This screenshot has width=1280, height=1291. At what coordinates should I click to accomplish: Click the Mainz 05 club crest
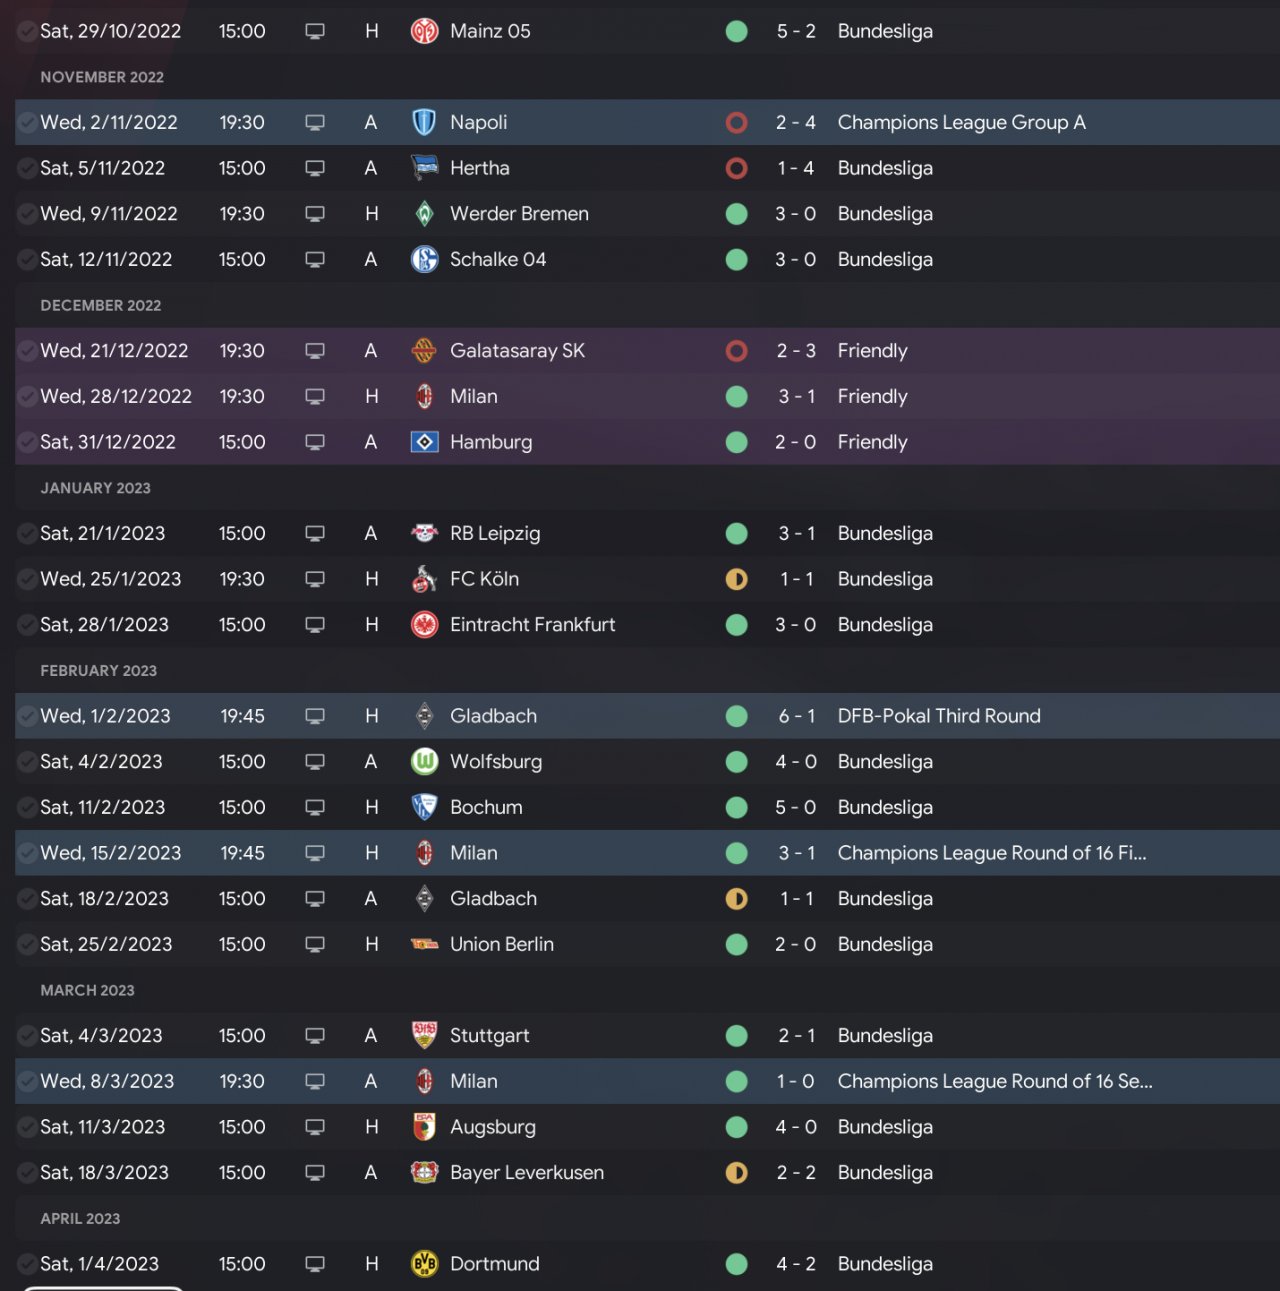pyautogui.click(x=424, y=31)
